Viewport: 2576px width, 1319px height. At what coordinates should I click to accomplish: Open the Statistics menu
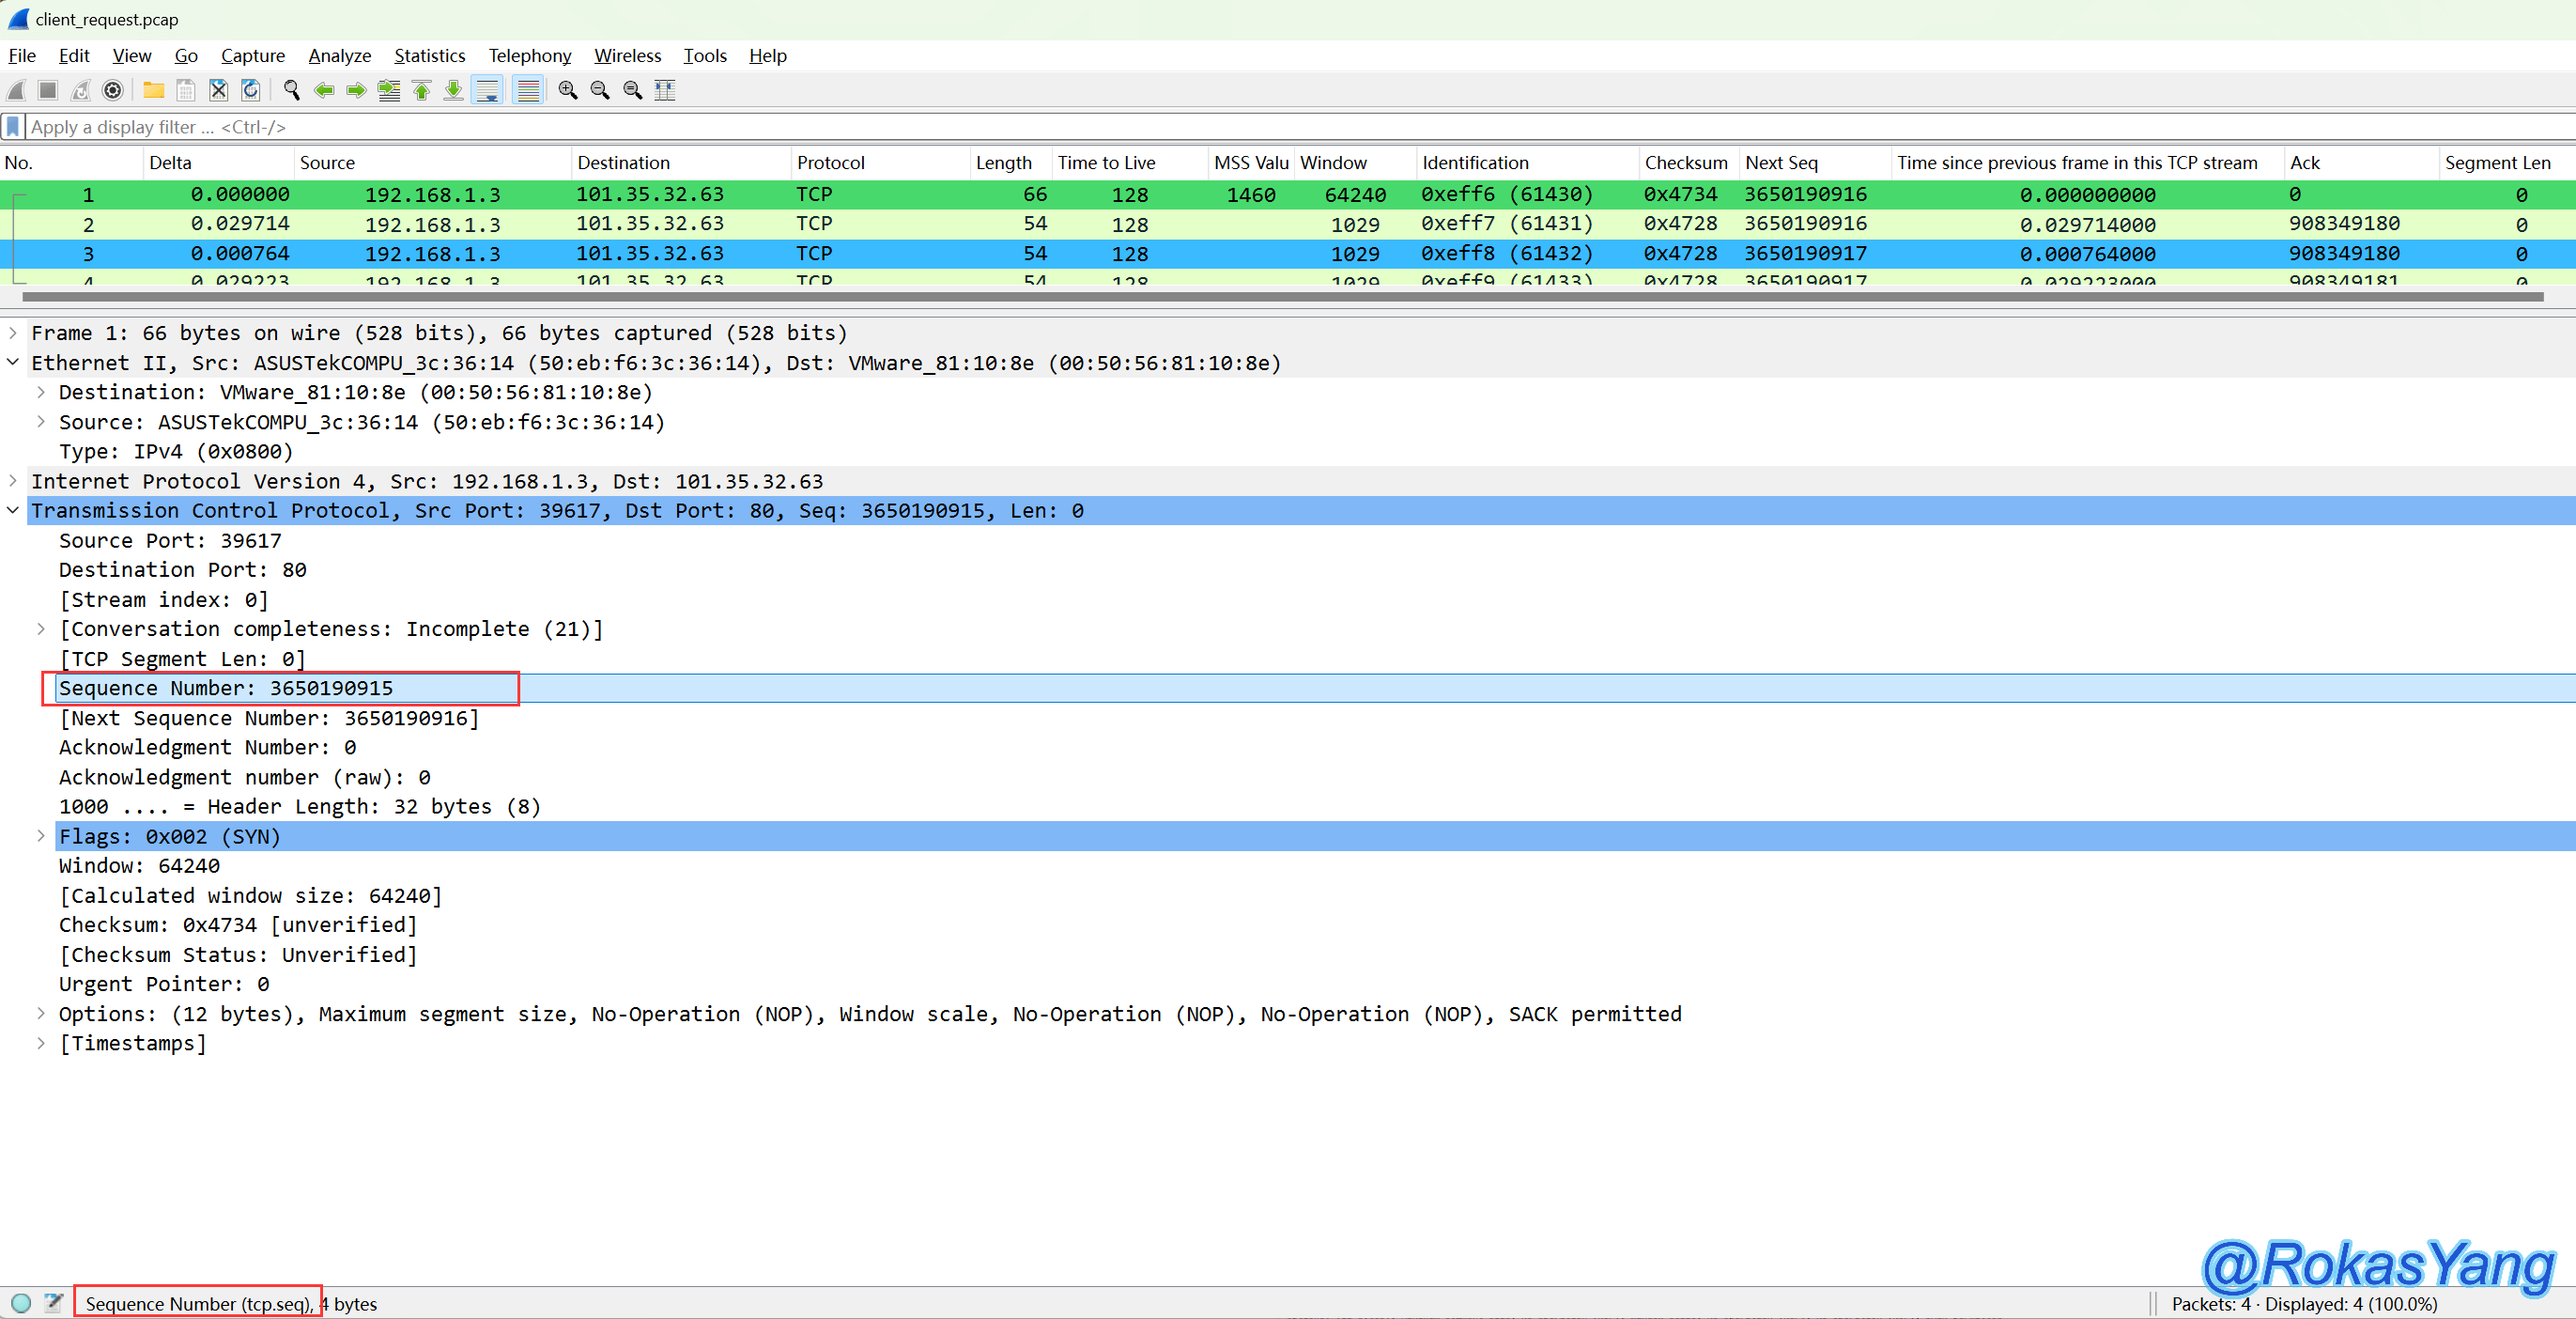pyautogui.click(x=429, y=56)
